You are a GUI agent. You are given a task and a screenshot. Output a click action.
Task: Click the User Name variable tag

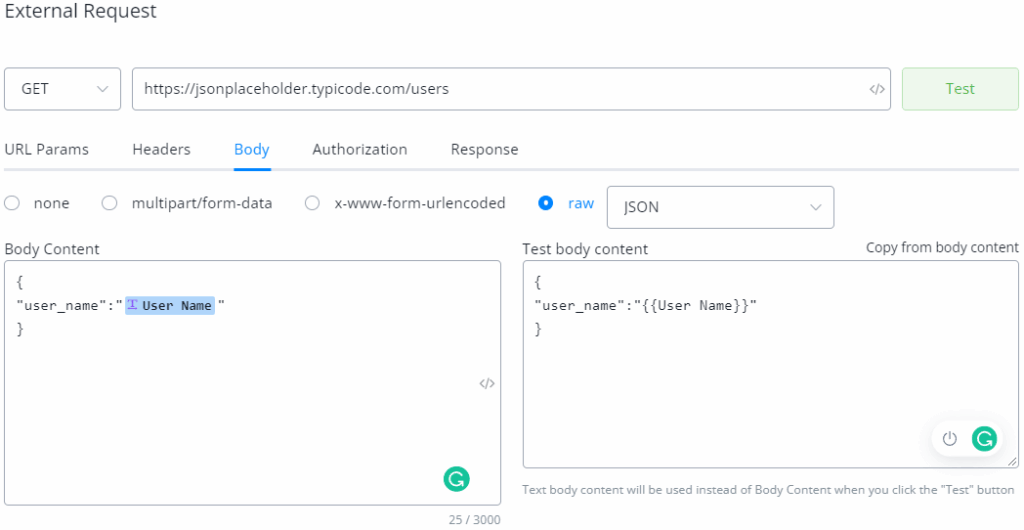click(170, 305)
